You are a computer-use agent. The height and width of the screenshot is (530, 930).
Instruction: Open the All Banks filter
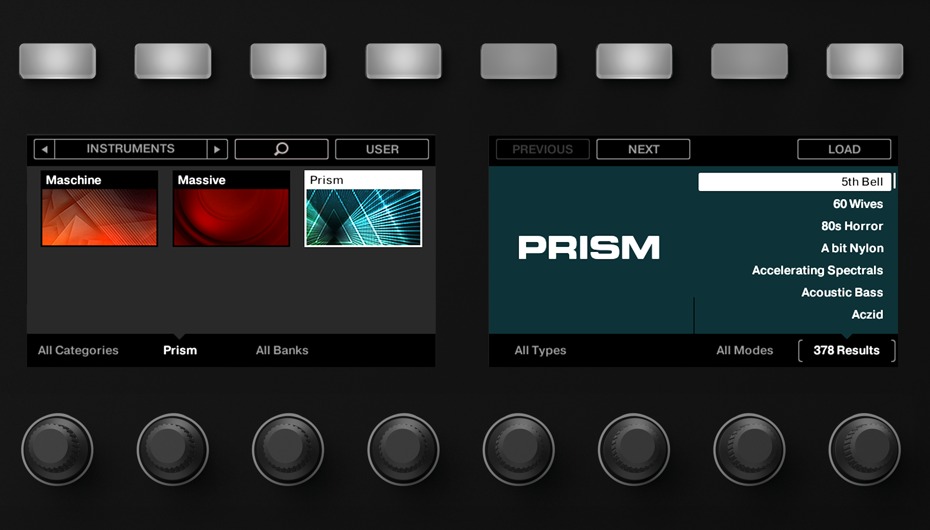tap(282, 350)
